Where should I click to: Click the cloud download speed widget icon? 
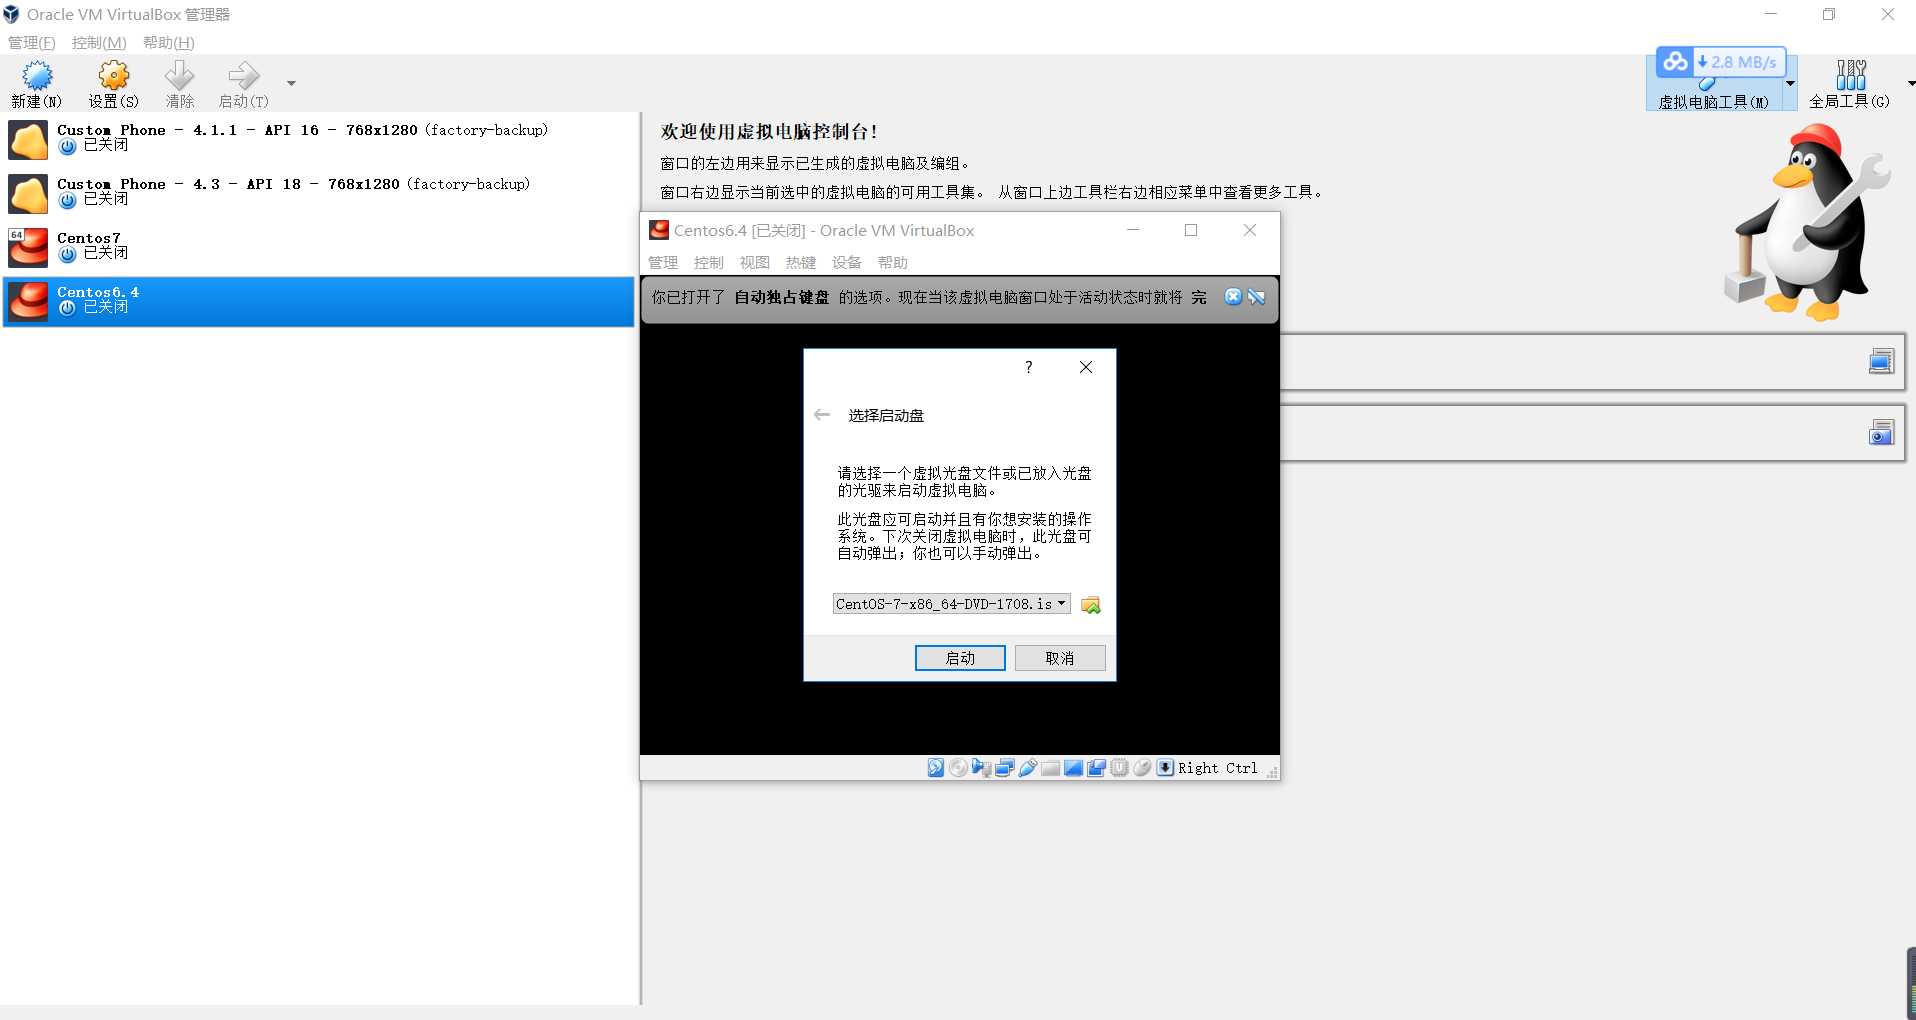tap(1676, 62)
